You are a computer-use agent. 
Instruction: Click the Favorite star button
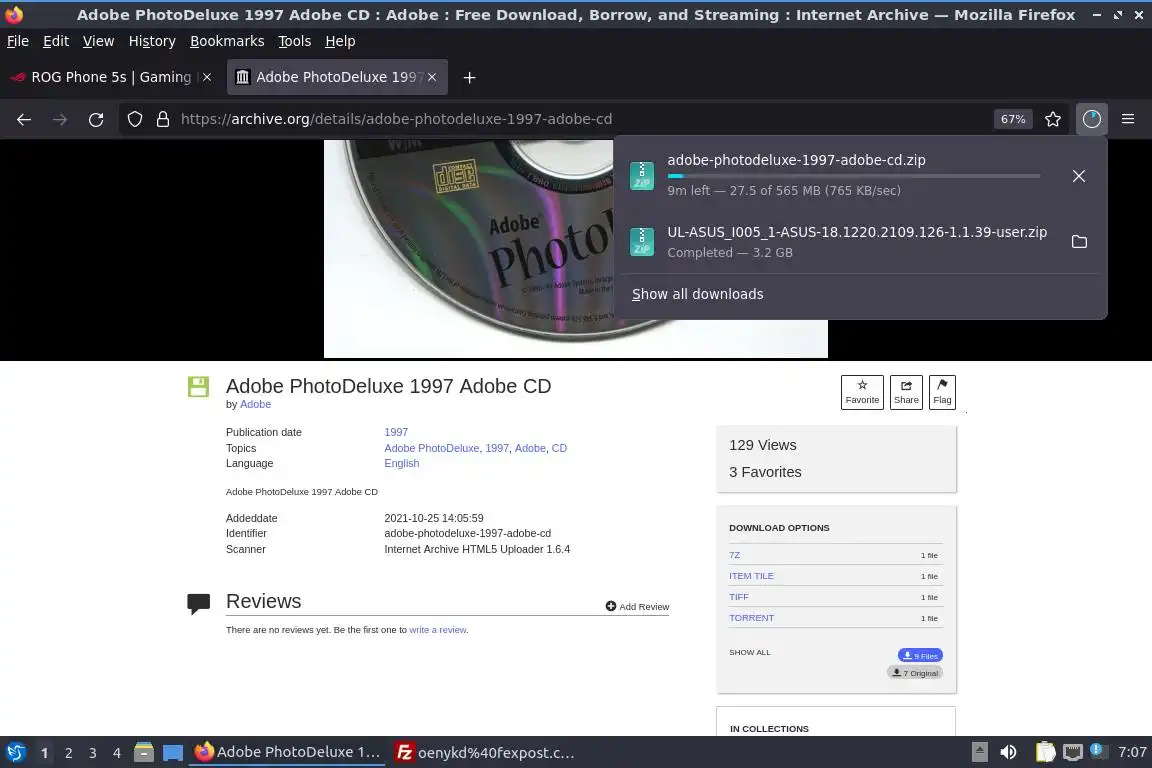[862, 392]
